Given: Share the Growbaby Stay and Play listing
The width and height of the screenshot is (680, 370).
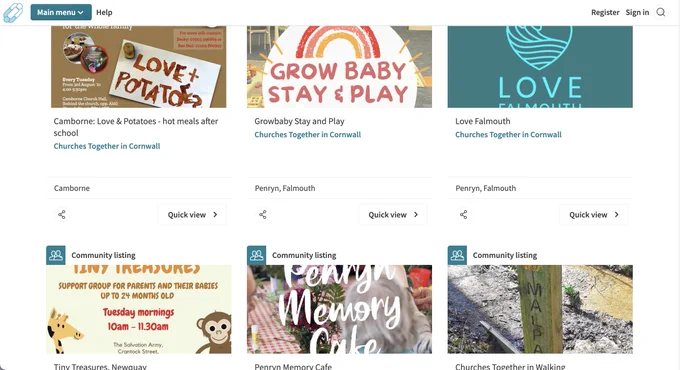Looking at the screenshot, I should coord(263,214).
